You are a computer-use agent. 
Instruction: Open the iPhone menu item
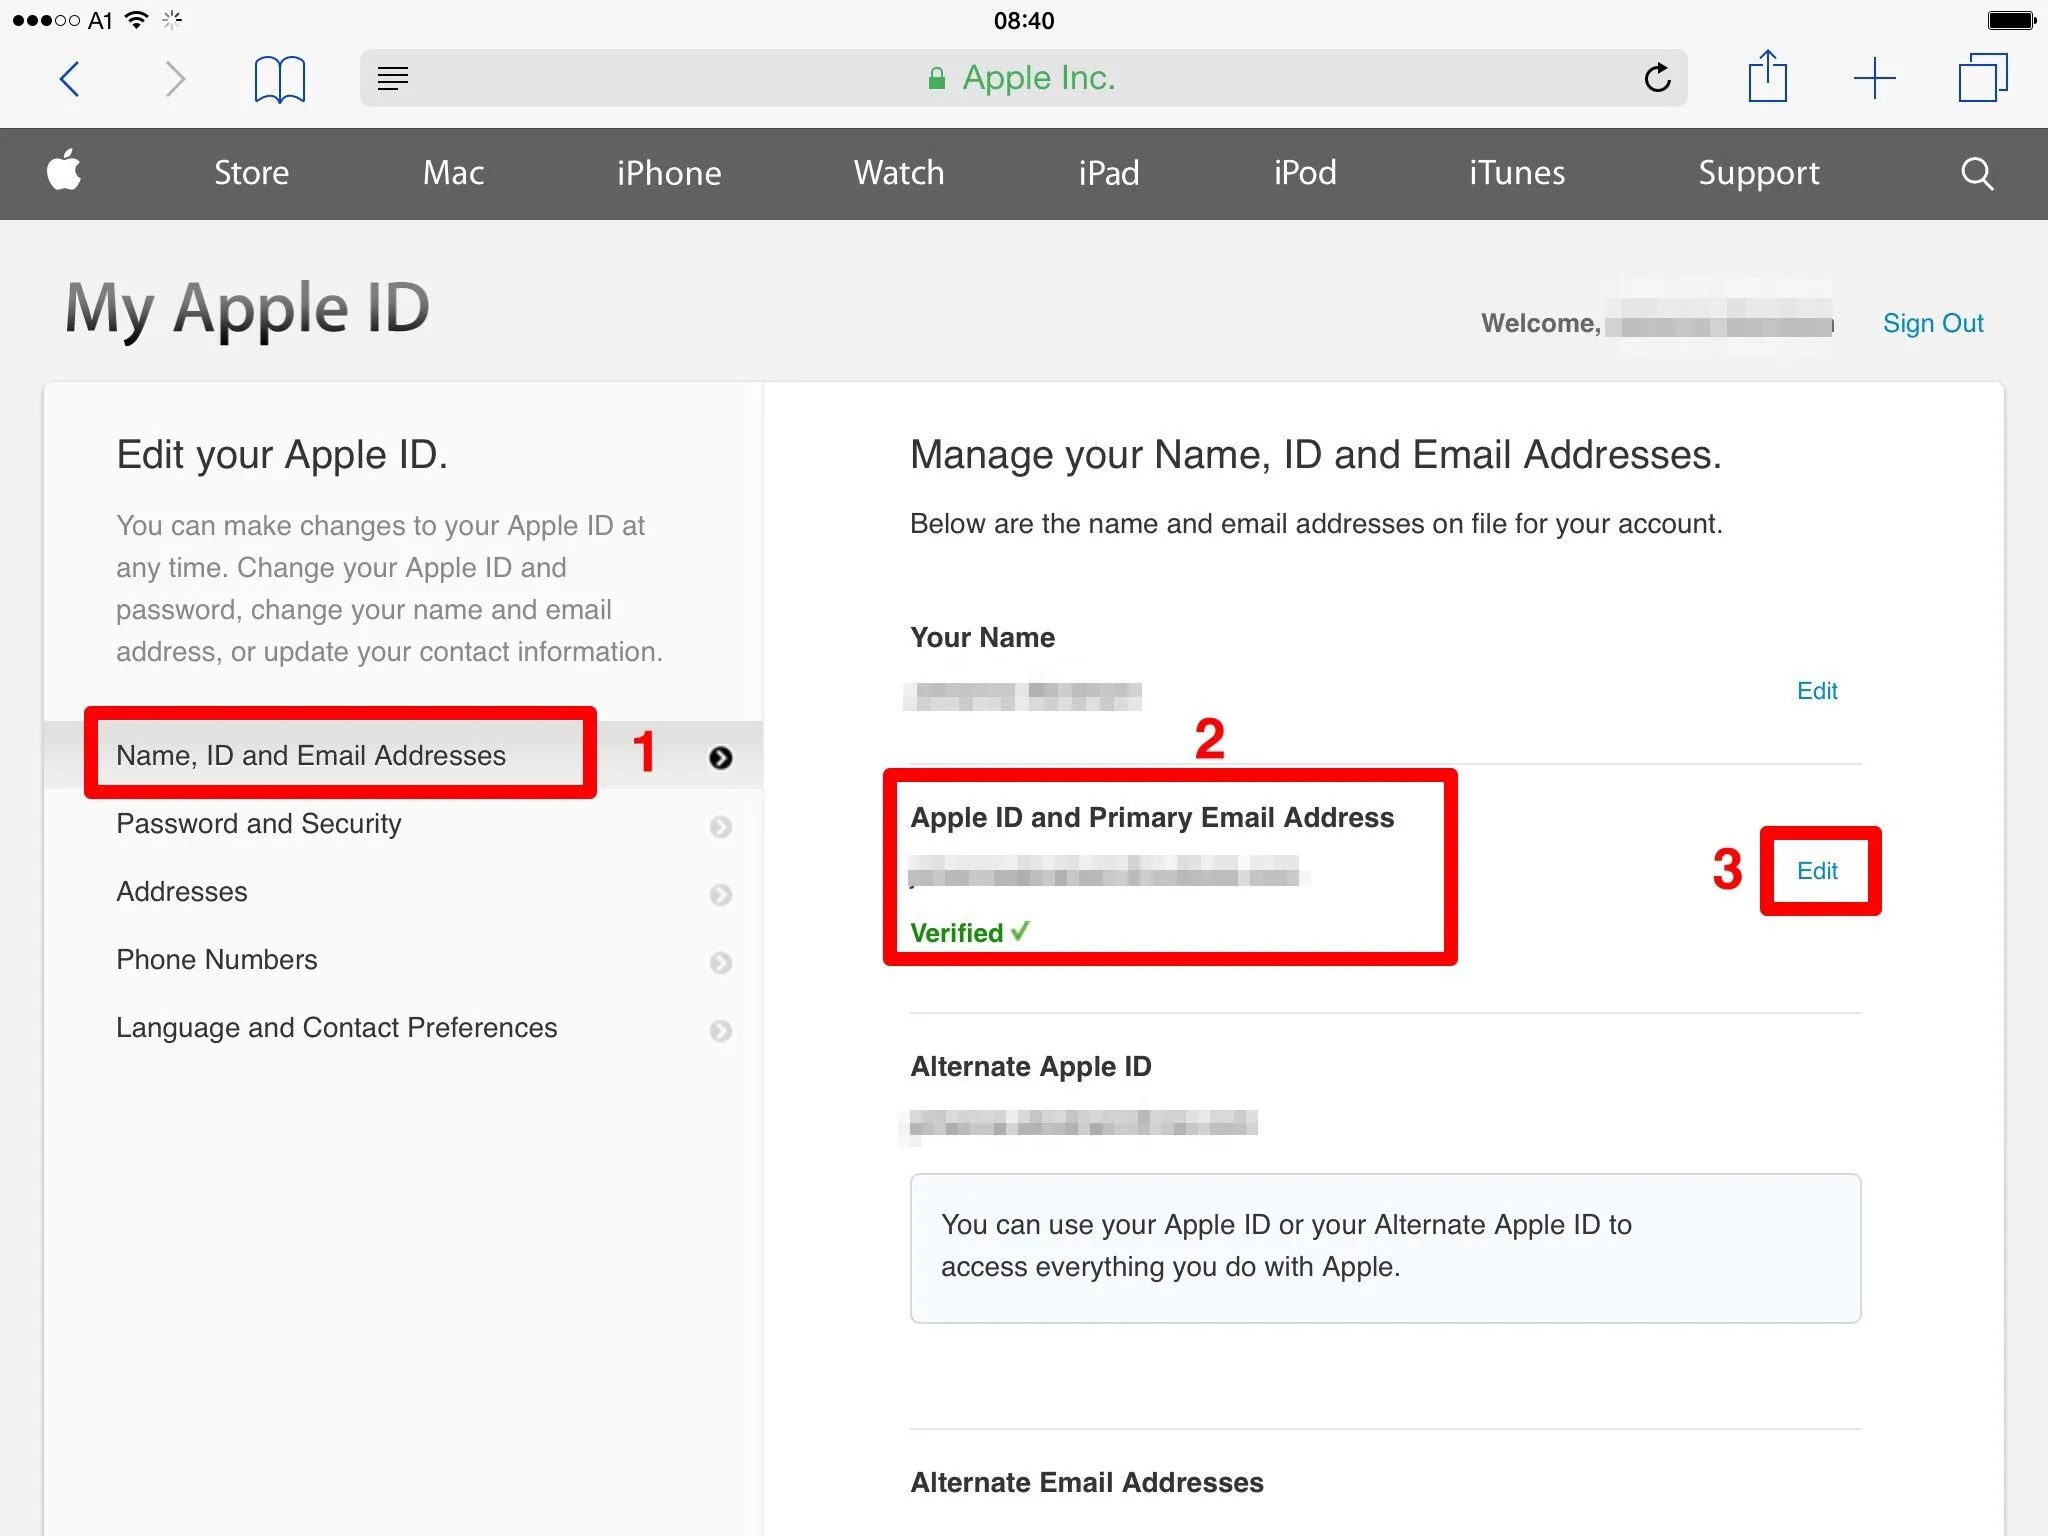click(669, 173)
